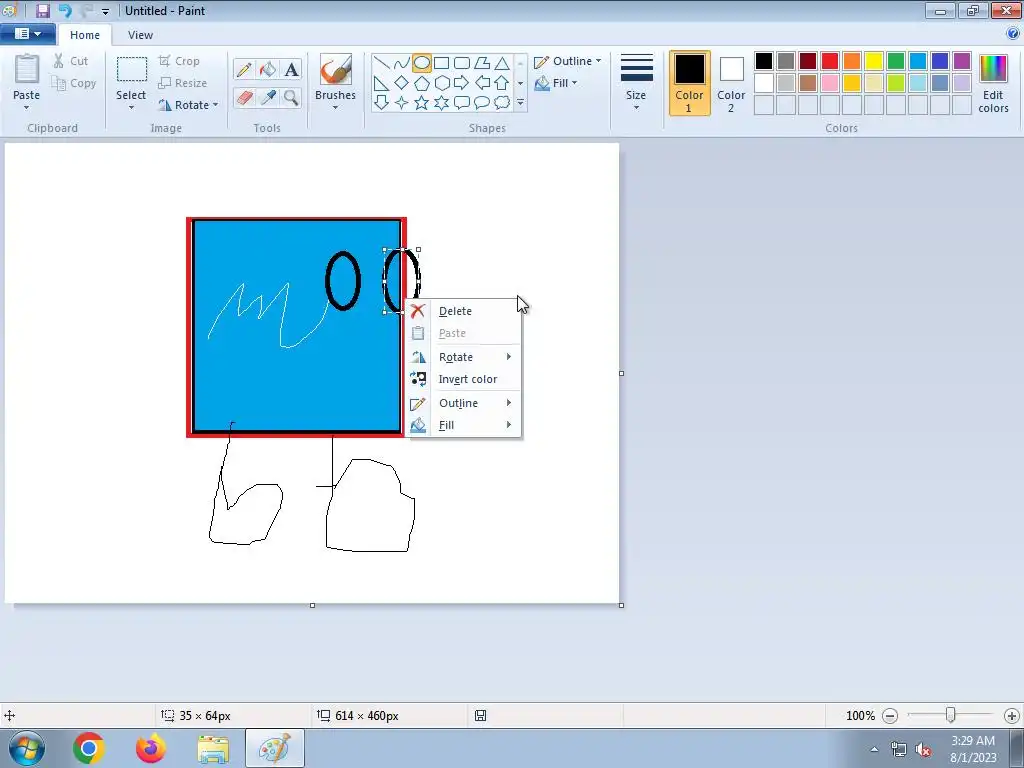Click the Crop button
Image resolution: width=1024 pixels, height=768 pixels.
click(179, 61)
